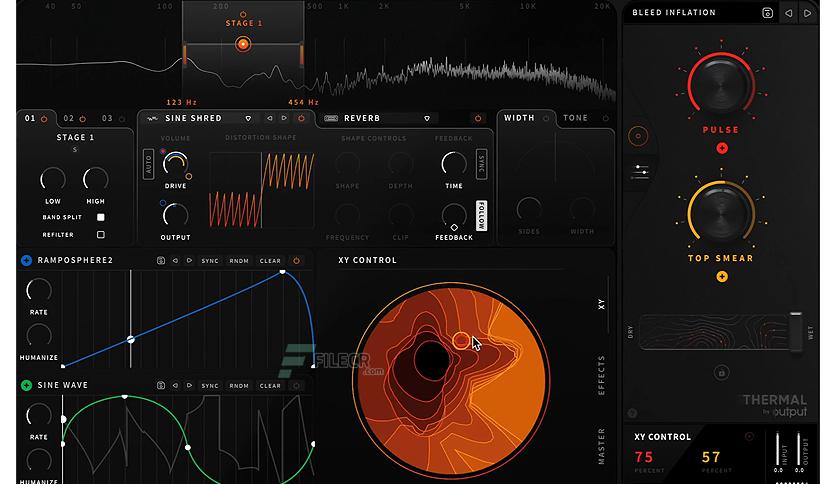836x484 pixels.
Task: Enable the REFILTER checkbox
Action: (x=100, y=235)
